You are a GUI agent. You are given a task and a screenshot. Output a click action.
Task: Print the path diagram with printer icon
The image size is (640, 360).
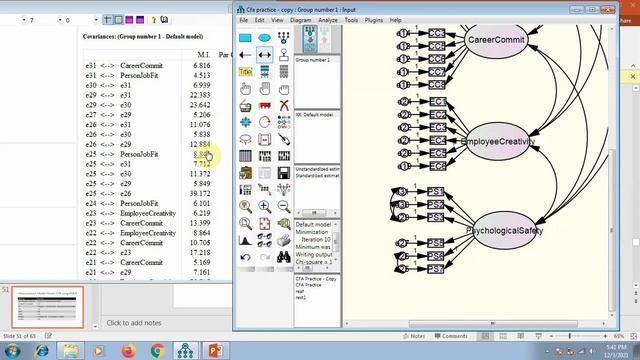(x=284, y=240)
